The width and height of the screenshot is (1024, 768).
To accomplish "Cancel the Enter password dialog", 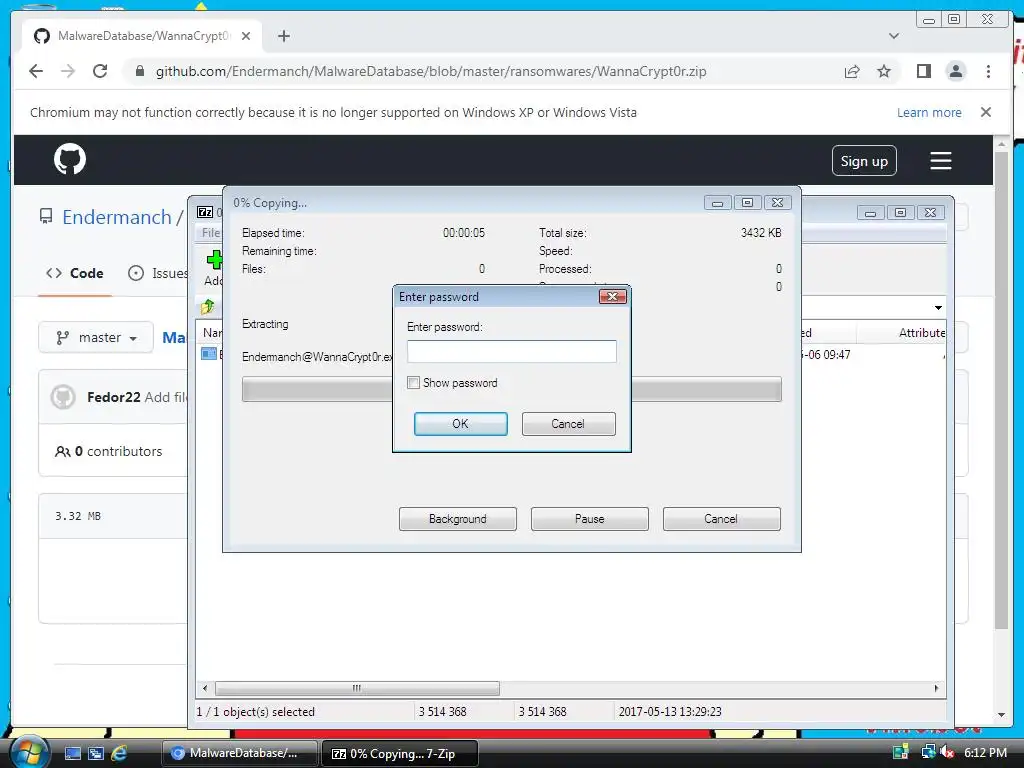I will pos(568,424).
